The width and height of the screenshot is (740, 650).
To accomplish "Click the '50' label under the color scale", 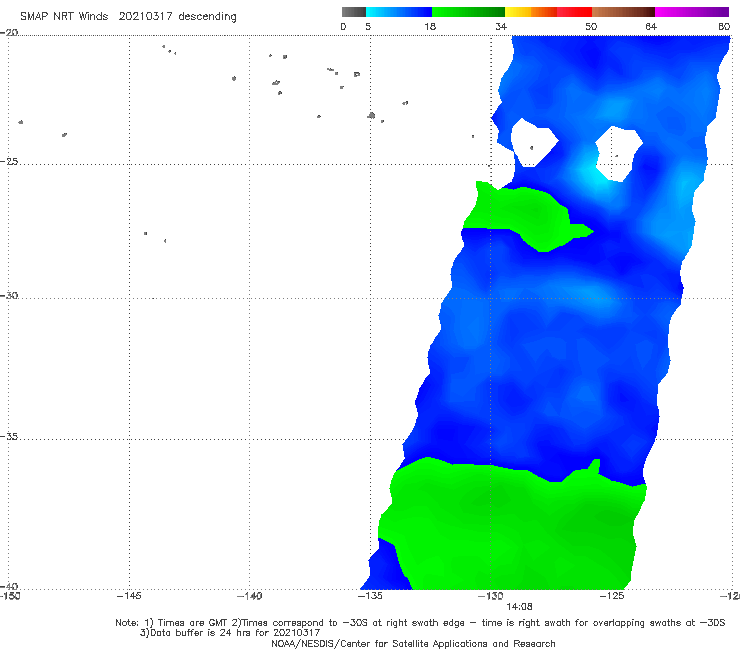I will coord(591,26).
